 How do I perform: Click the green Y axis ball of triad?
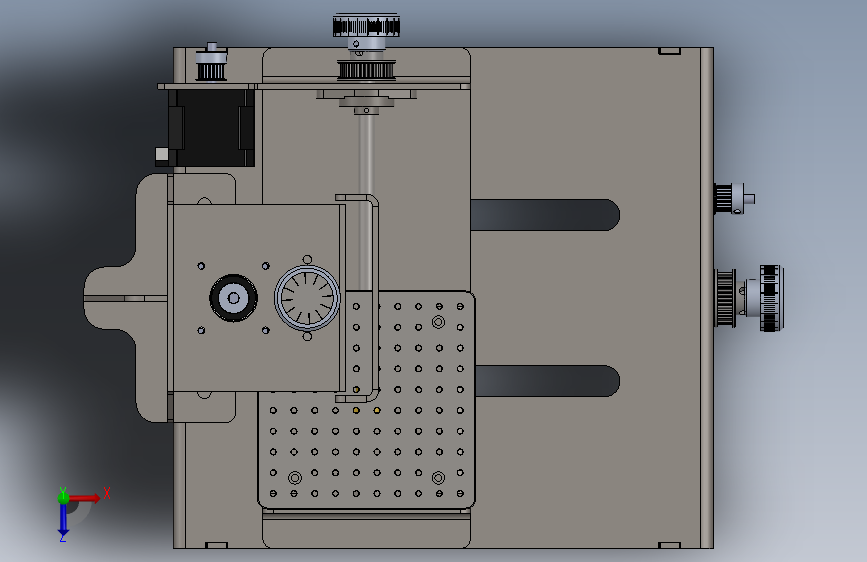[x=64, y=498]
